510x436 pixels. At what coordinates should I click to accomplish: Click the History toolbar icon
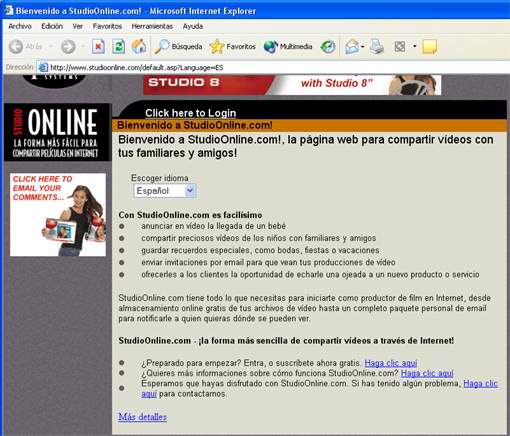pos(328,47)
